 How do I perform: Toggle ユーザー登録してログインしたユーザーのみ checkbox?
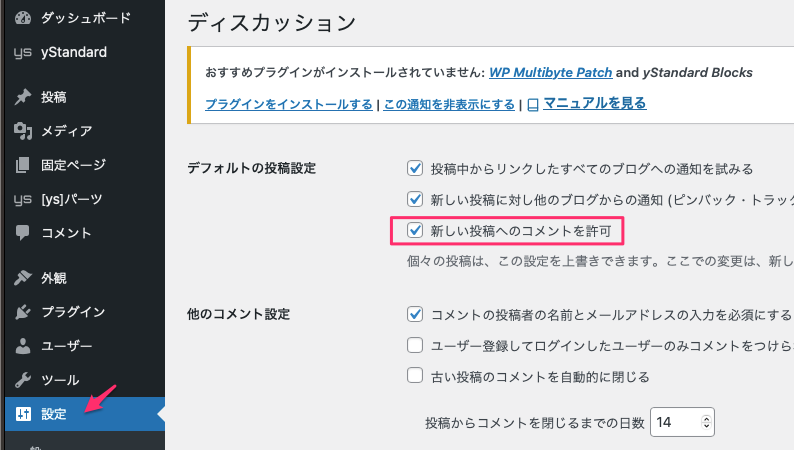[x=415, y=346]
